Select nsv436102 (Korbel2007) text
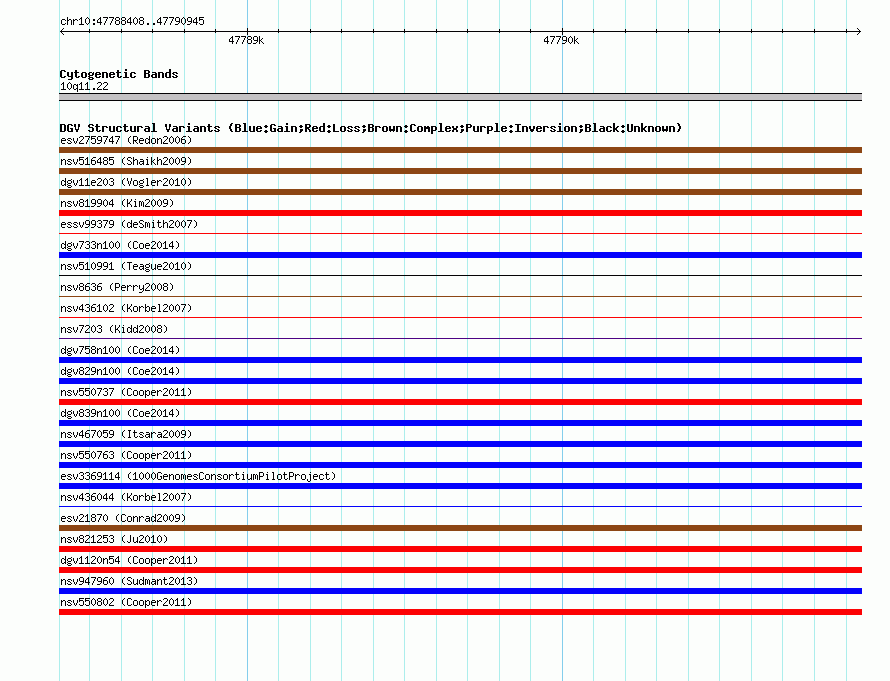 [x=126, y=308]
